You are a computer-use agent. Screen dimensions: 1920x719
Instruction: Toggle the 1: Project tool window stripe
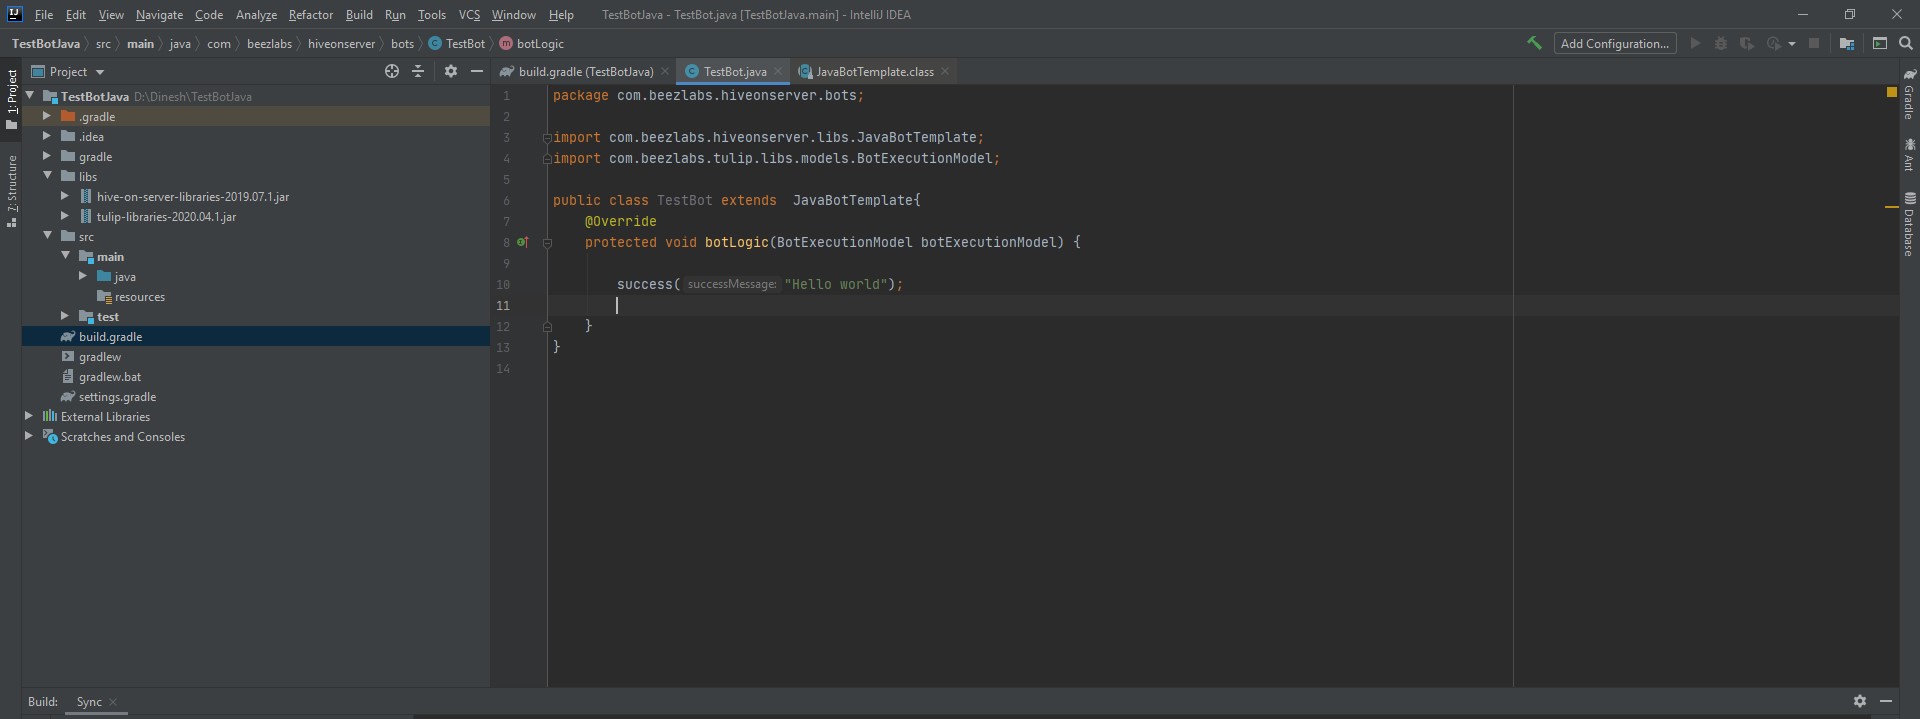11,99
